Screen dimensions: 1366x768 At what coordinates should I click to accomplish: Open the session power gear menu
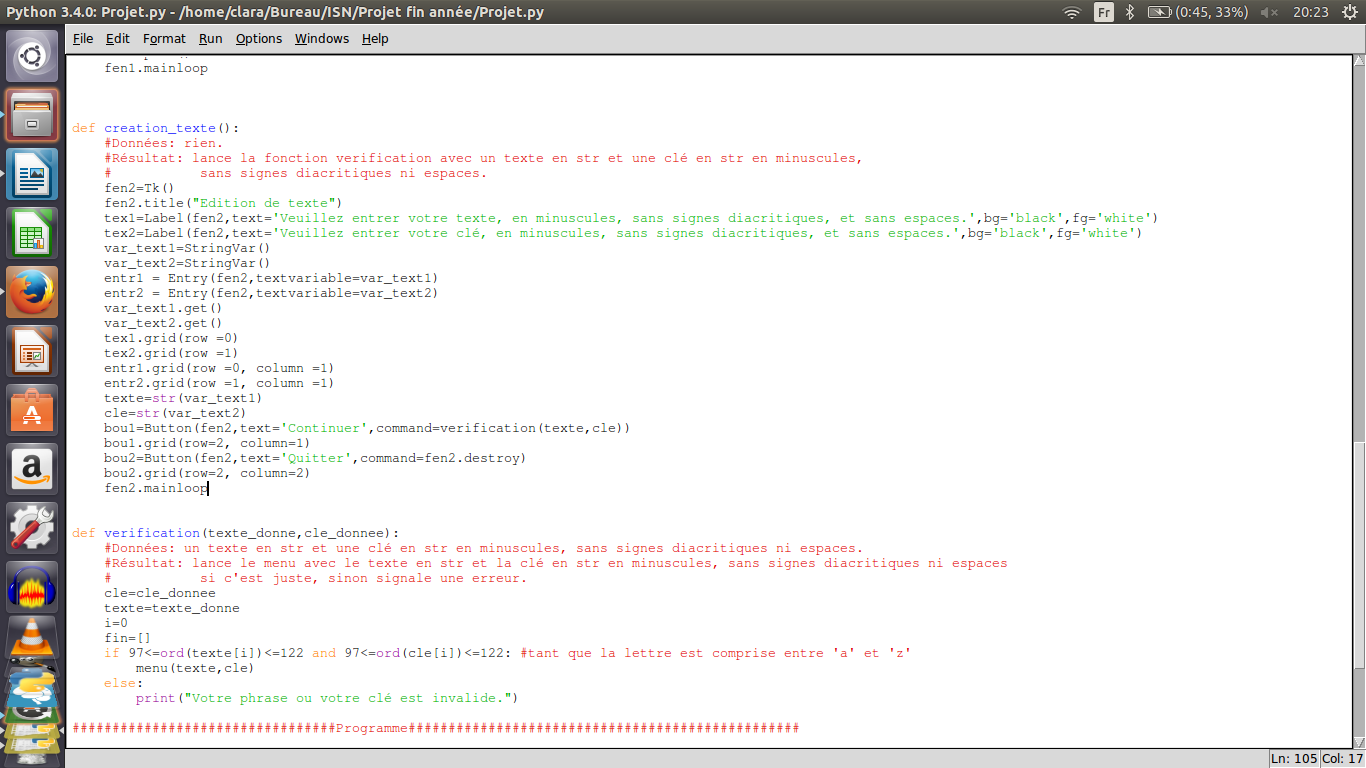coord(1348,12)
